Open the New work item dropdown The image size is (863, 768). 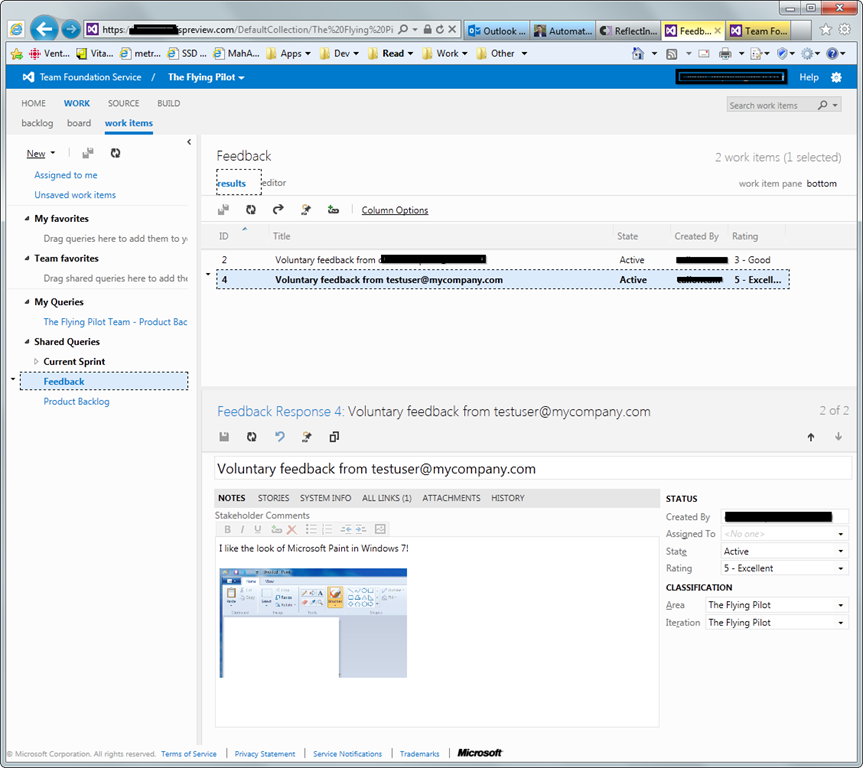40,153
